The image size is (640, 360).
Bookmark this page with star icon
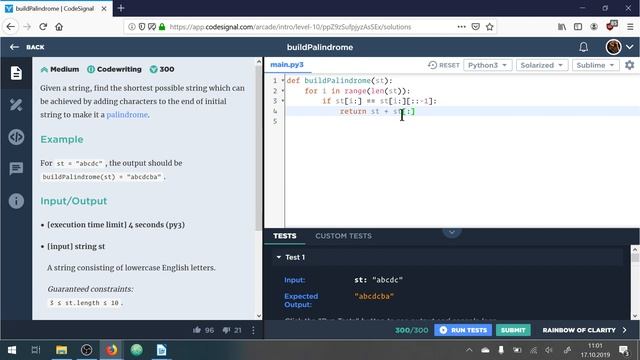click(489, 27)
